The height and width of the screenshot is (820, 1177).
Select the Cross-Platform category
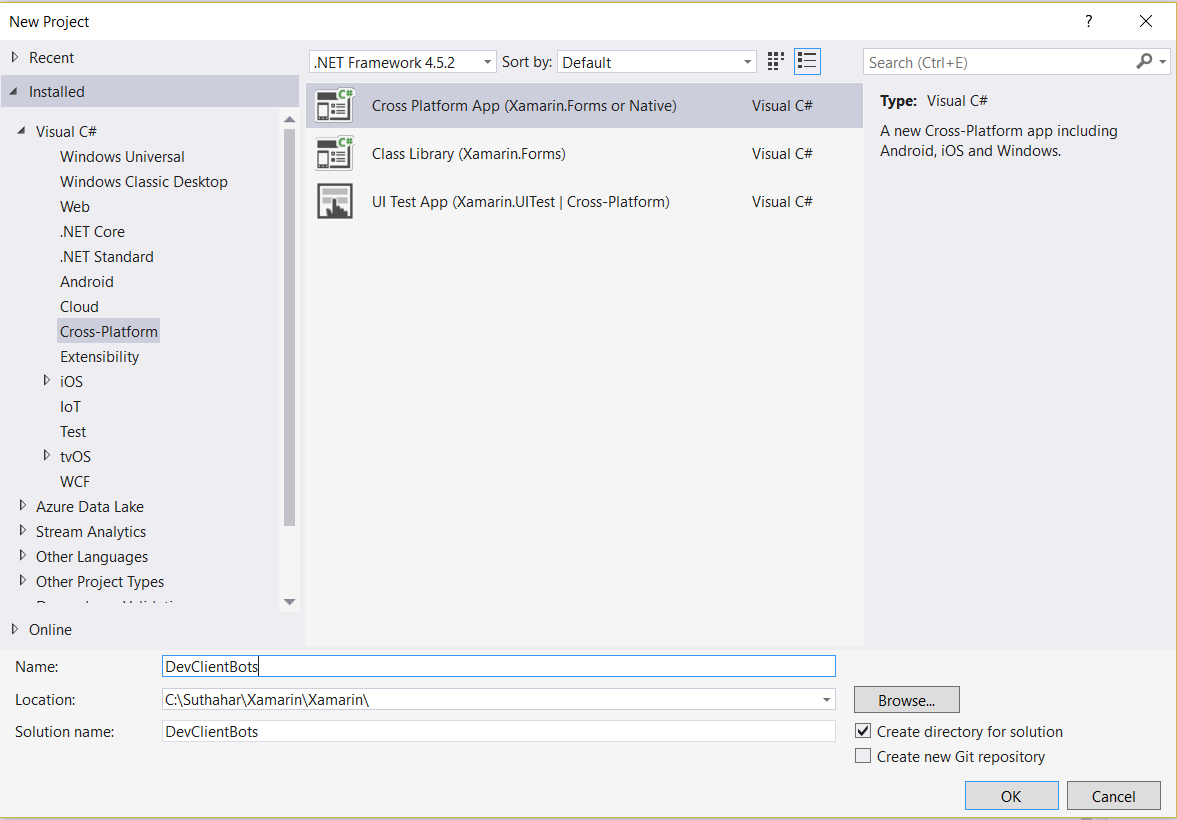pos(109,331)
